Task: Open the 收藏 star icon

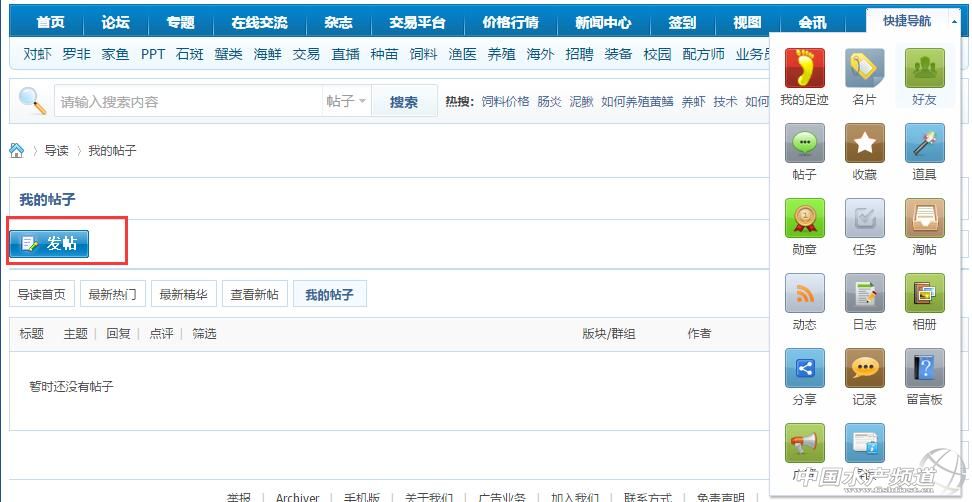Action: coord(864,143)
